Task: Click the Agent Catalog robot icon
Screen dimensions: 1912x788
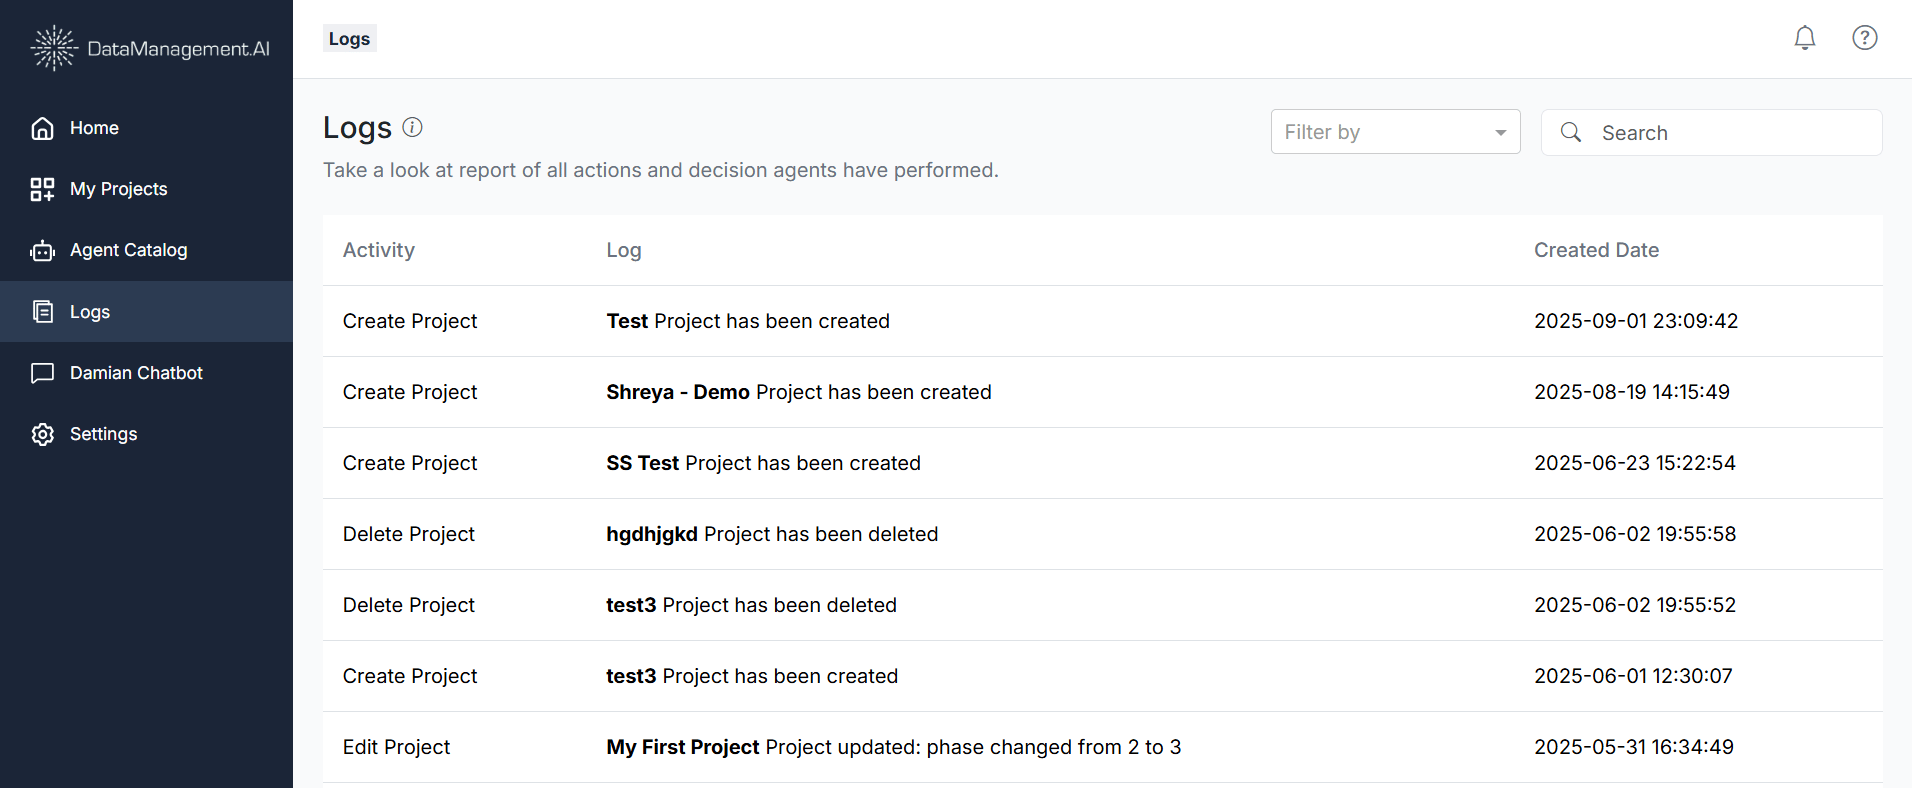Action: 42,251
